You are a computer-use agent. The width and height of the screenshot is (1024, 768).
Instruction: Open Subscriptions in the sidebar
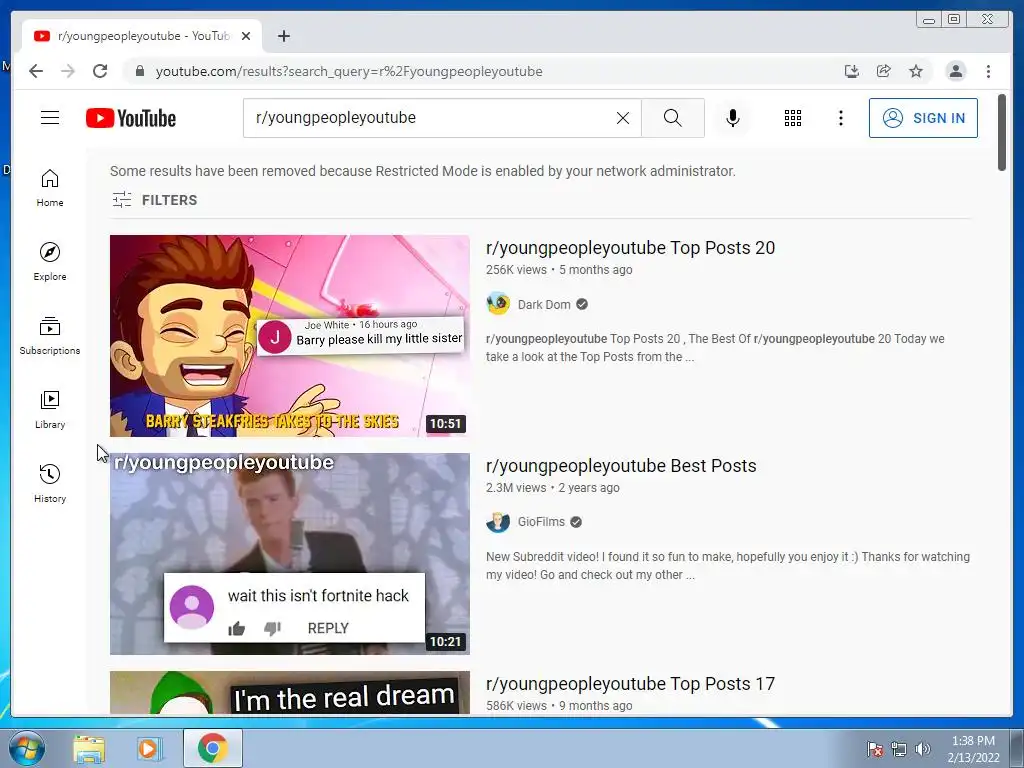pyautogui.click(x=50, y=336)
